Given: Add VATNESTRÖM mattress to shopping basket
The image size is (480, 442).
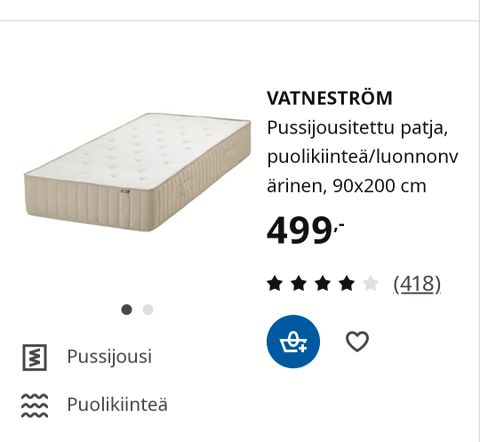Looking at the screenshot, I should 293,341.
